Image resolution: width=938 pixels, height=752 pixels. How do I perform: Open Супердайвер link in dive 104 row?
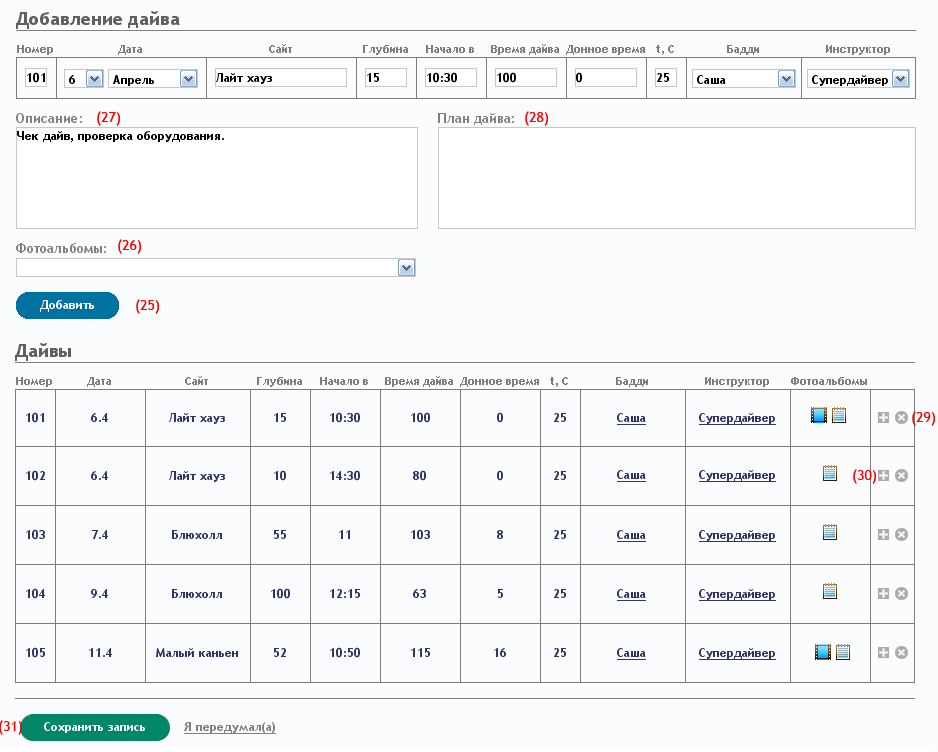[x=736, y=593]
